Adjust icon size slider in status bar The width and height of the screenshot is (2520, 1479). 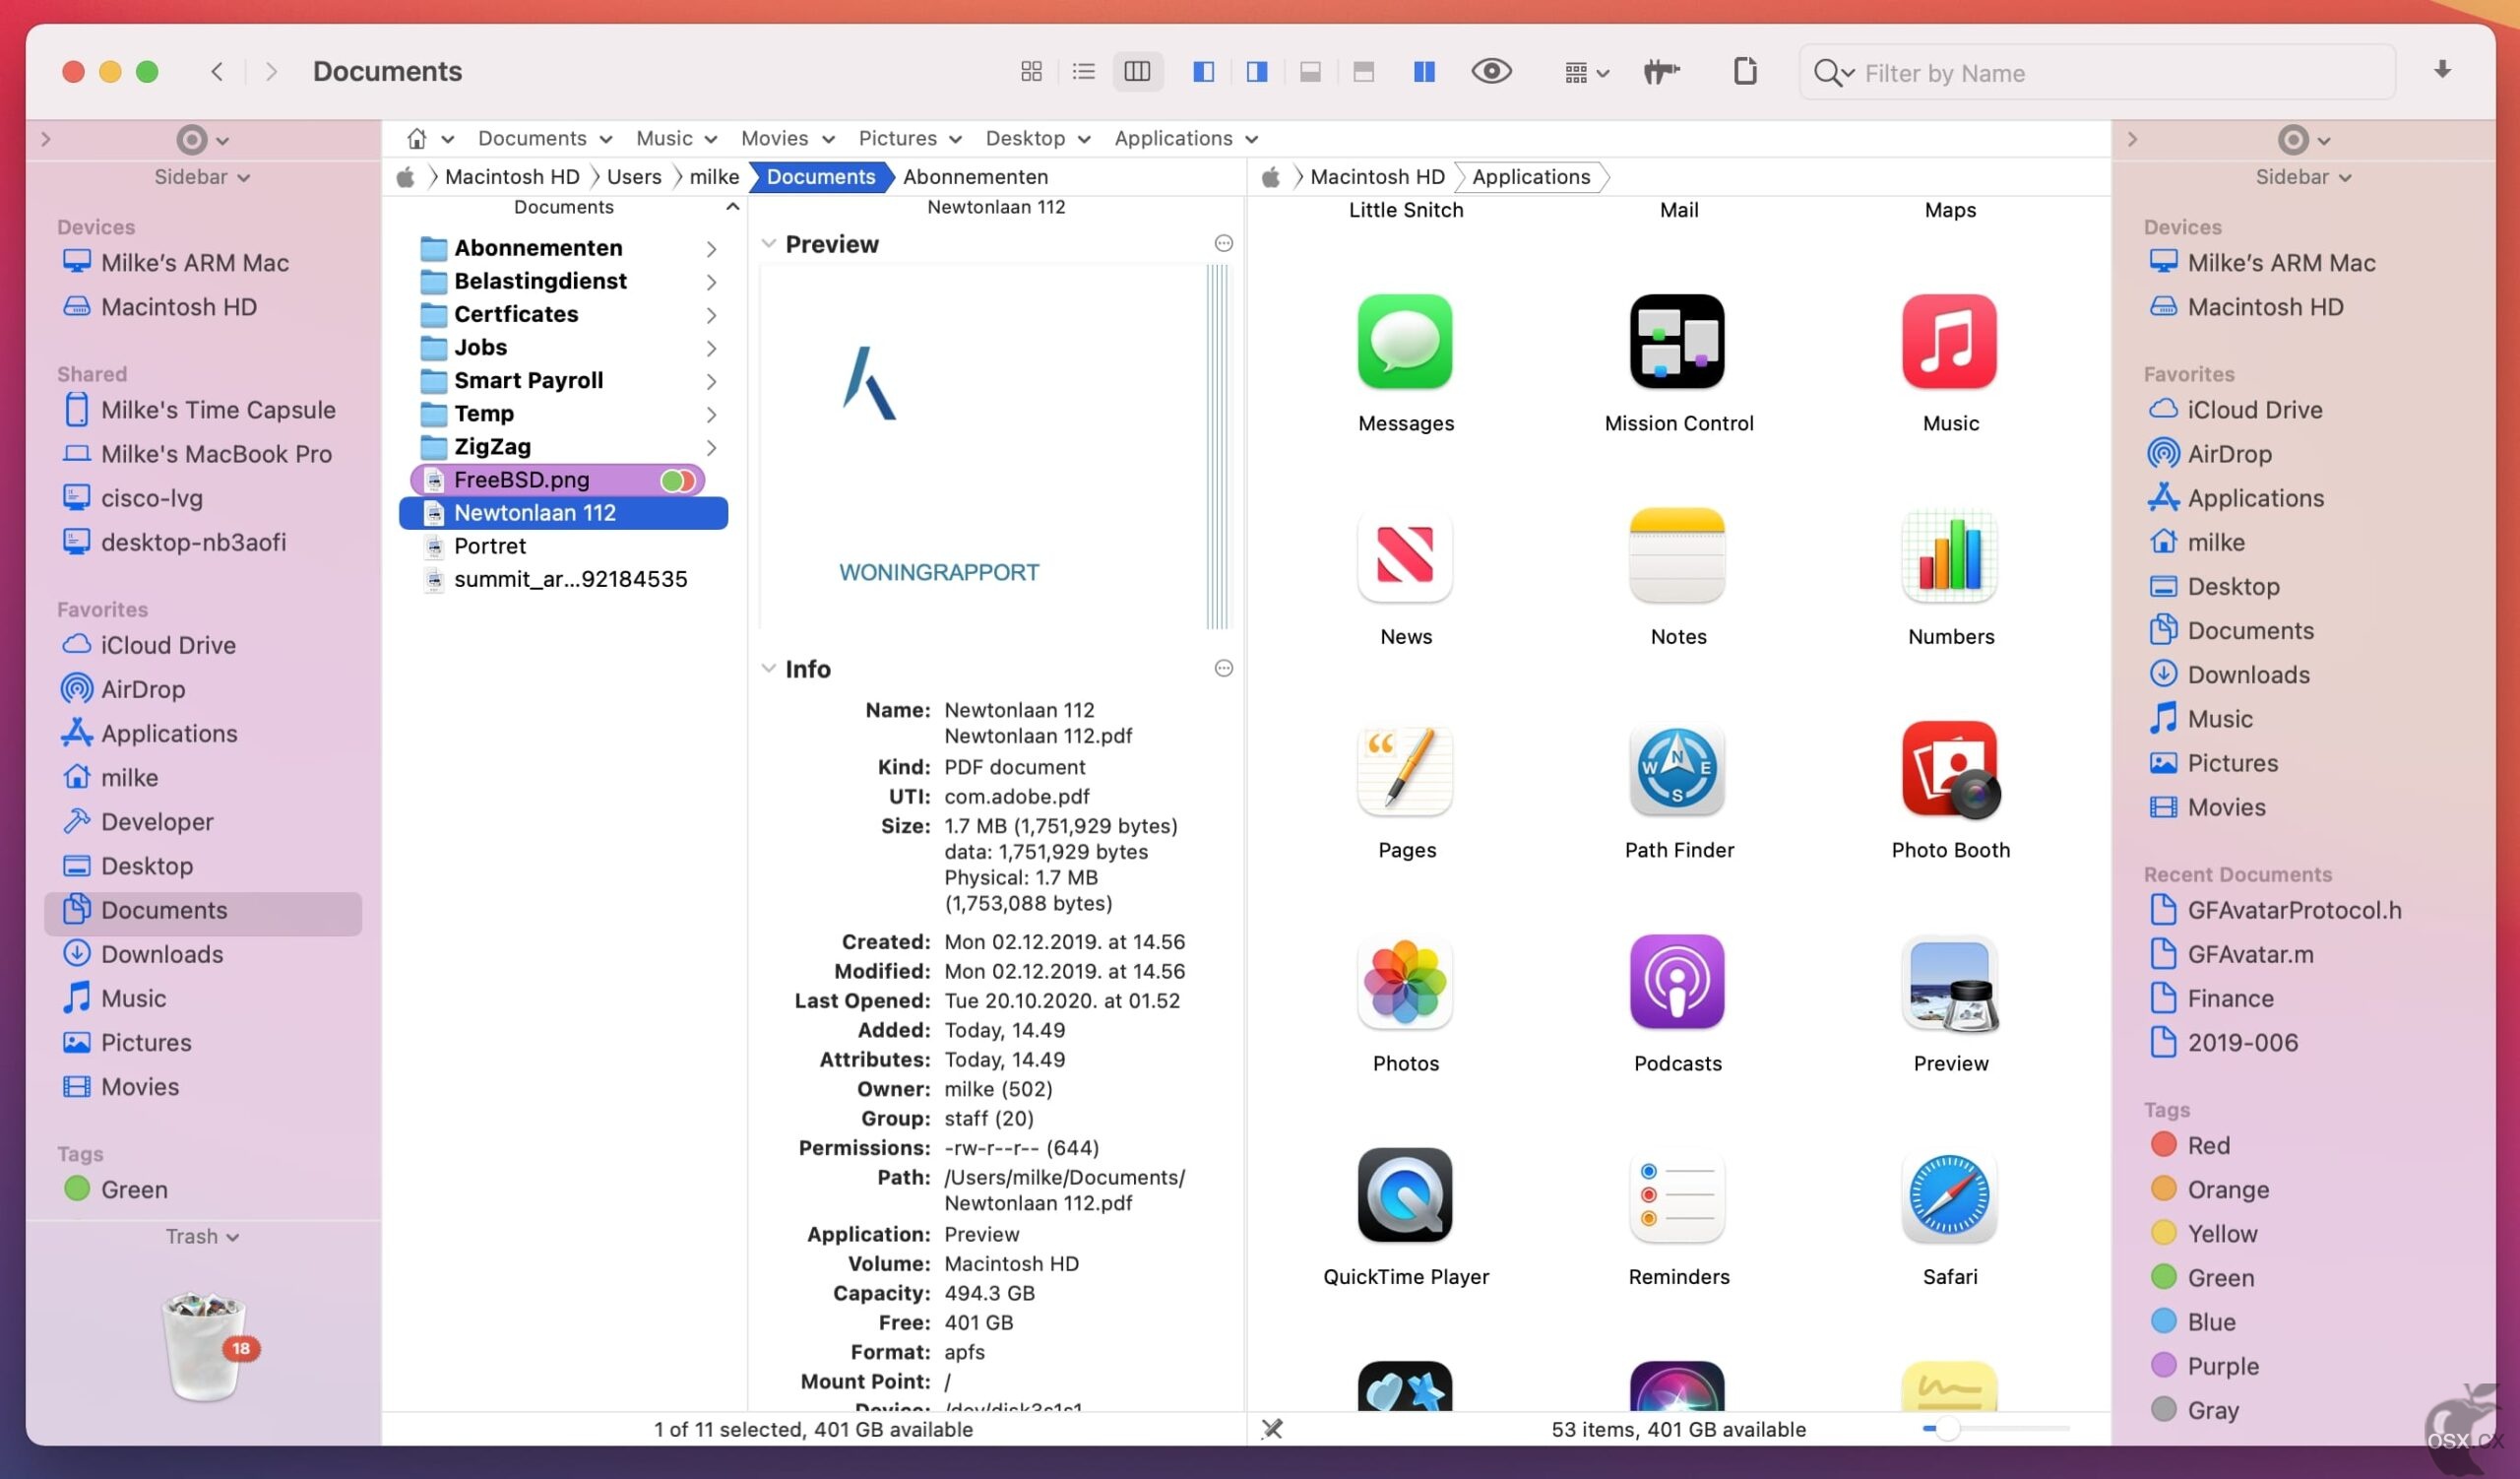click(1995, 1429)
